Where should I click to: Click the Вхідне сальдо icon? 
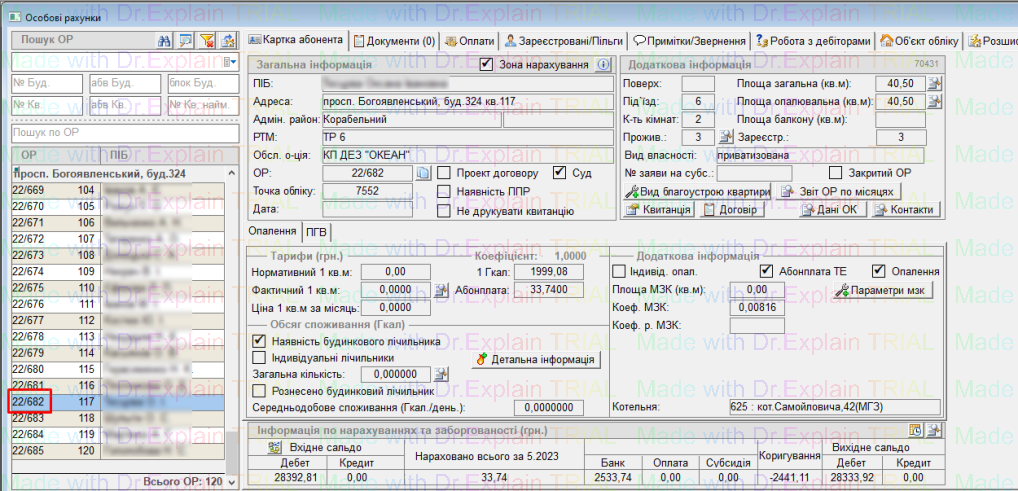[x=270, y=448]
